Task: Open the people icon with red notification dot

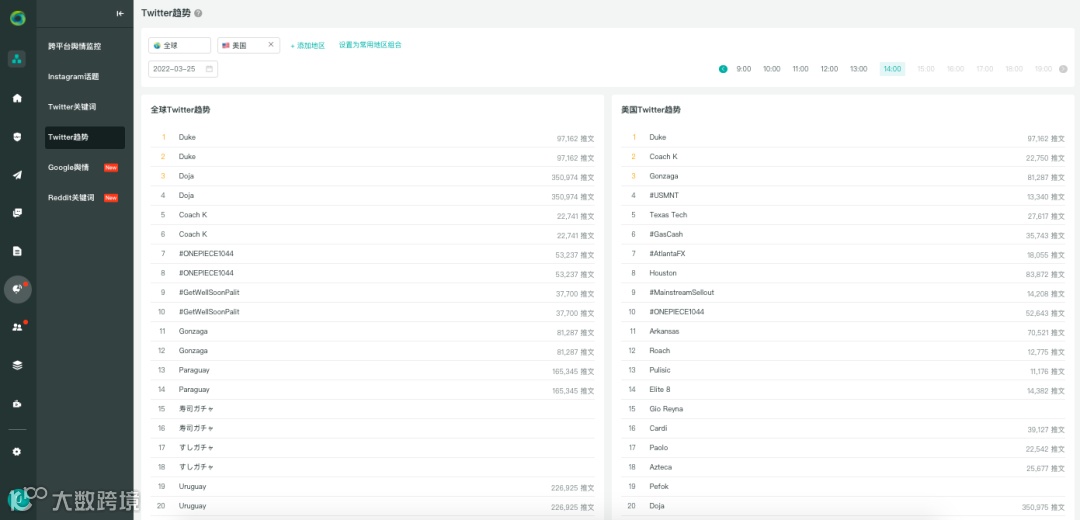Action: [17, 327]
